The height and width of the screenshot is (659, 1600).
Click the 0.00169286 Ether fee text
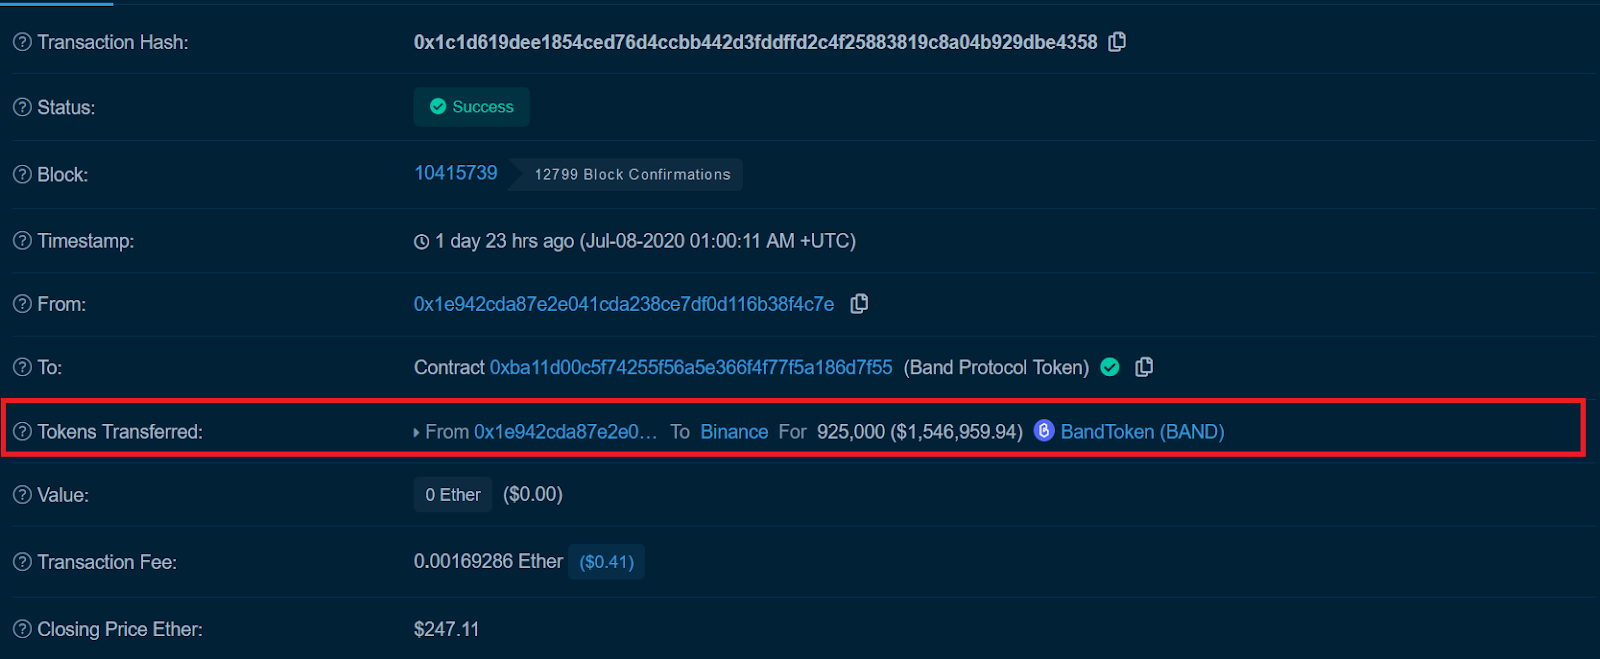point(488,561)
